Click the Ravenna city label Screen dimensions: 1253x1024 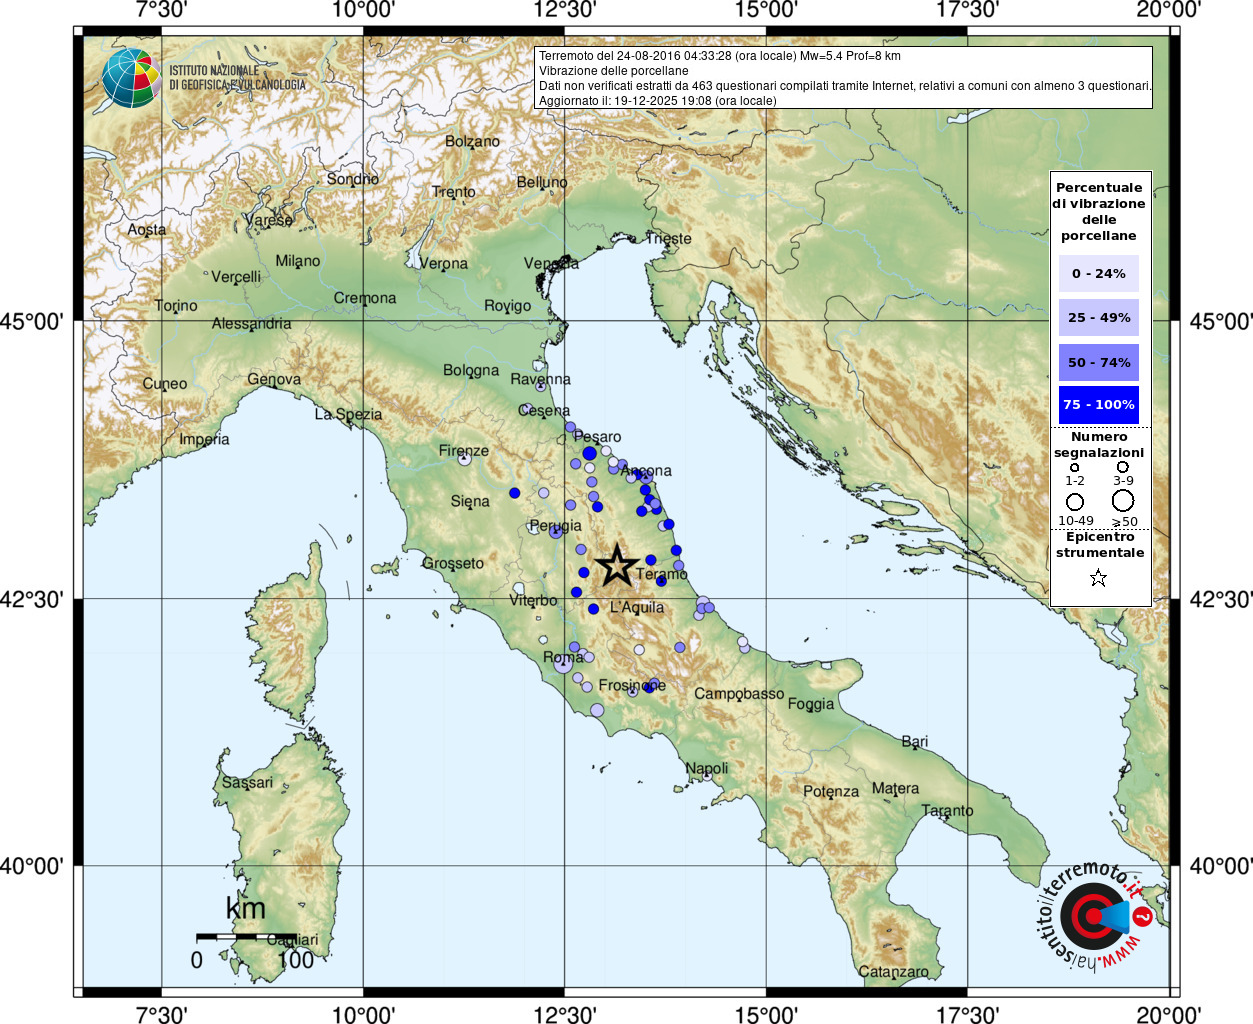tap(541, 380)
